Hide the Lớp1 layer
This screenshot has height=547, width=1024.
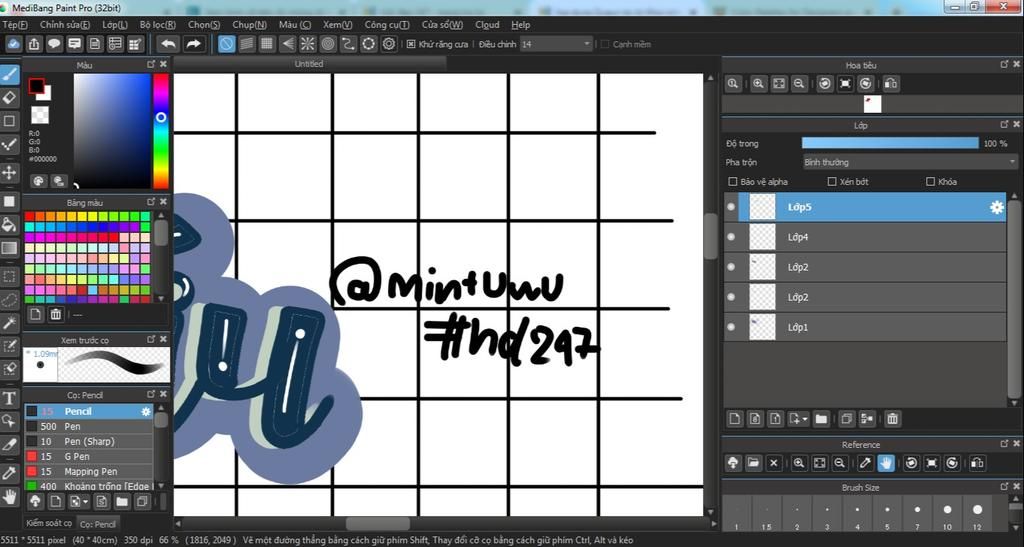[731, 327]
